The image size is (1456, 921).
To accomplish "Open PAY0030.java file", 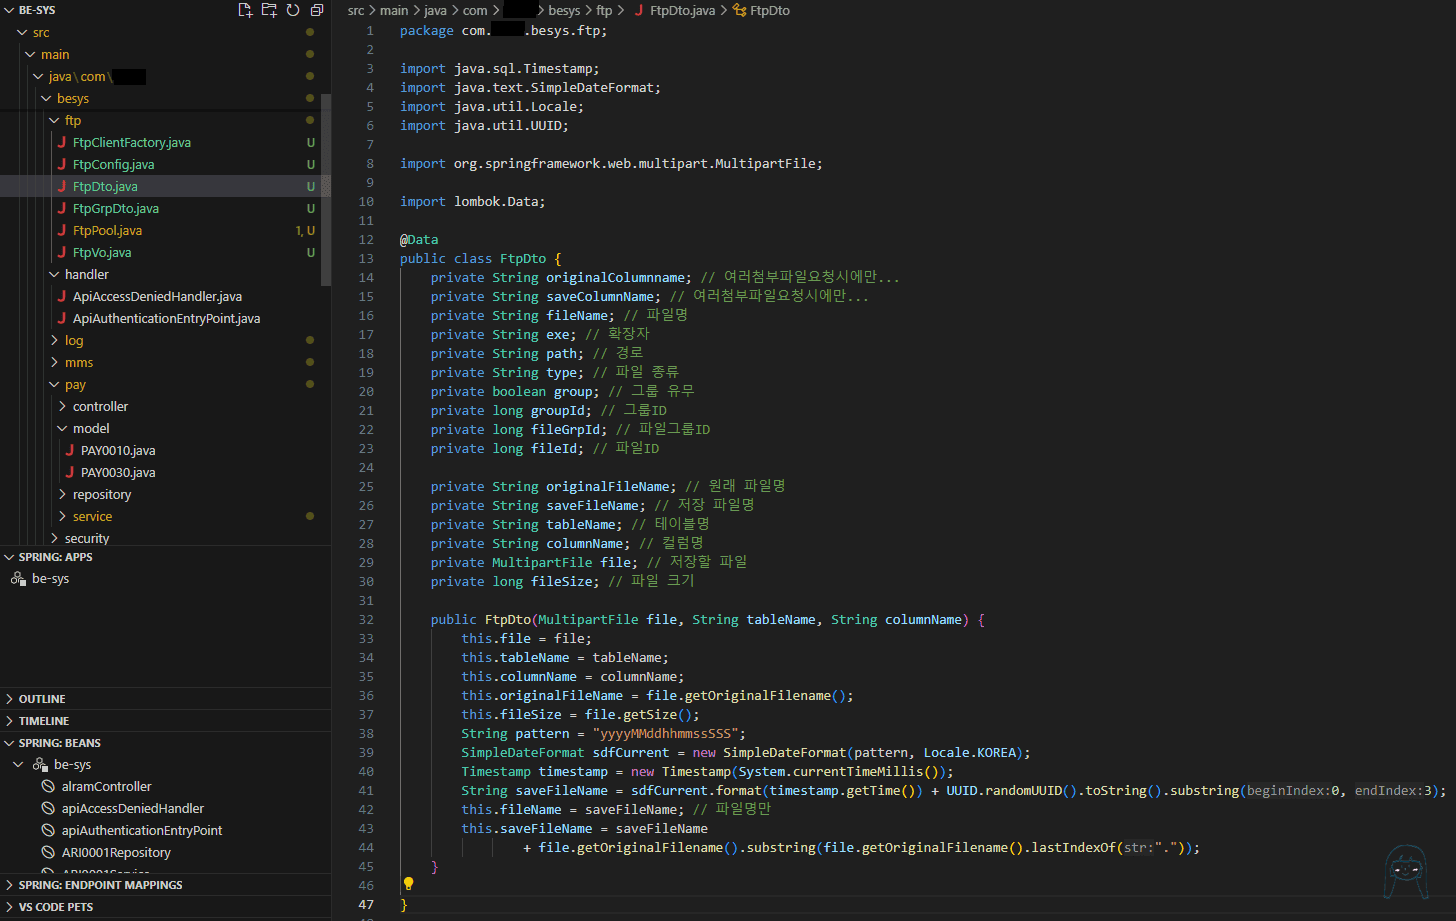I will pyautogui.click(x=118, y=473).
